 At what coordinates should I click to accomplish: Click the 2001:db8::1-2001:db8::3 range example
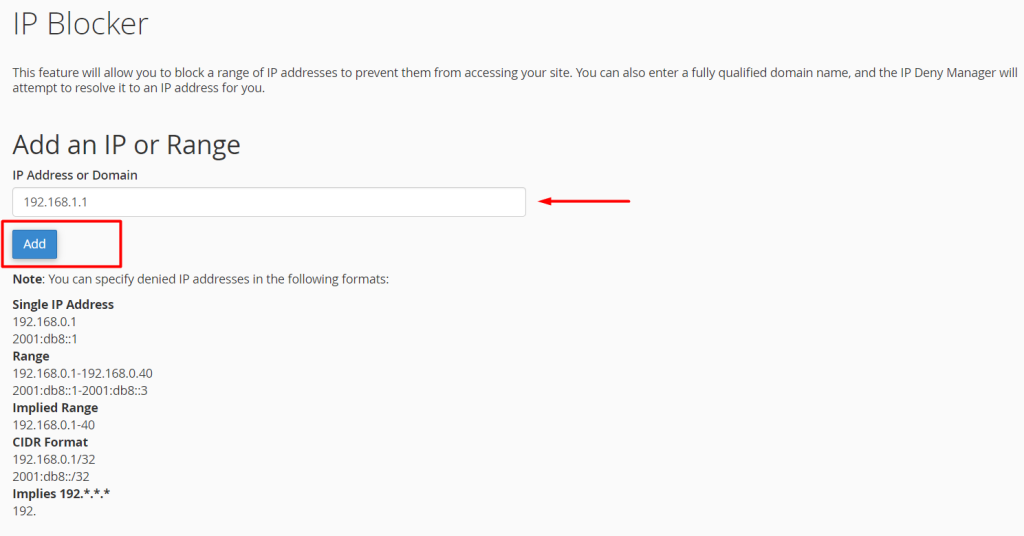(x=80, y=390)
